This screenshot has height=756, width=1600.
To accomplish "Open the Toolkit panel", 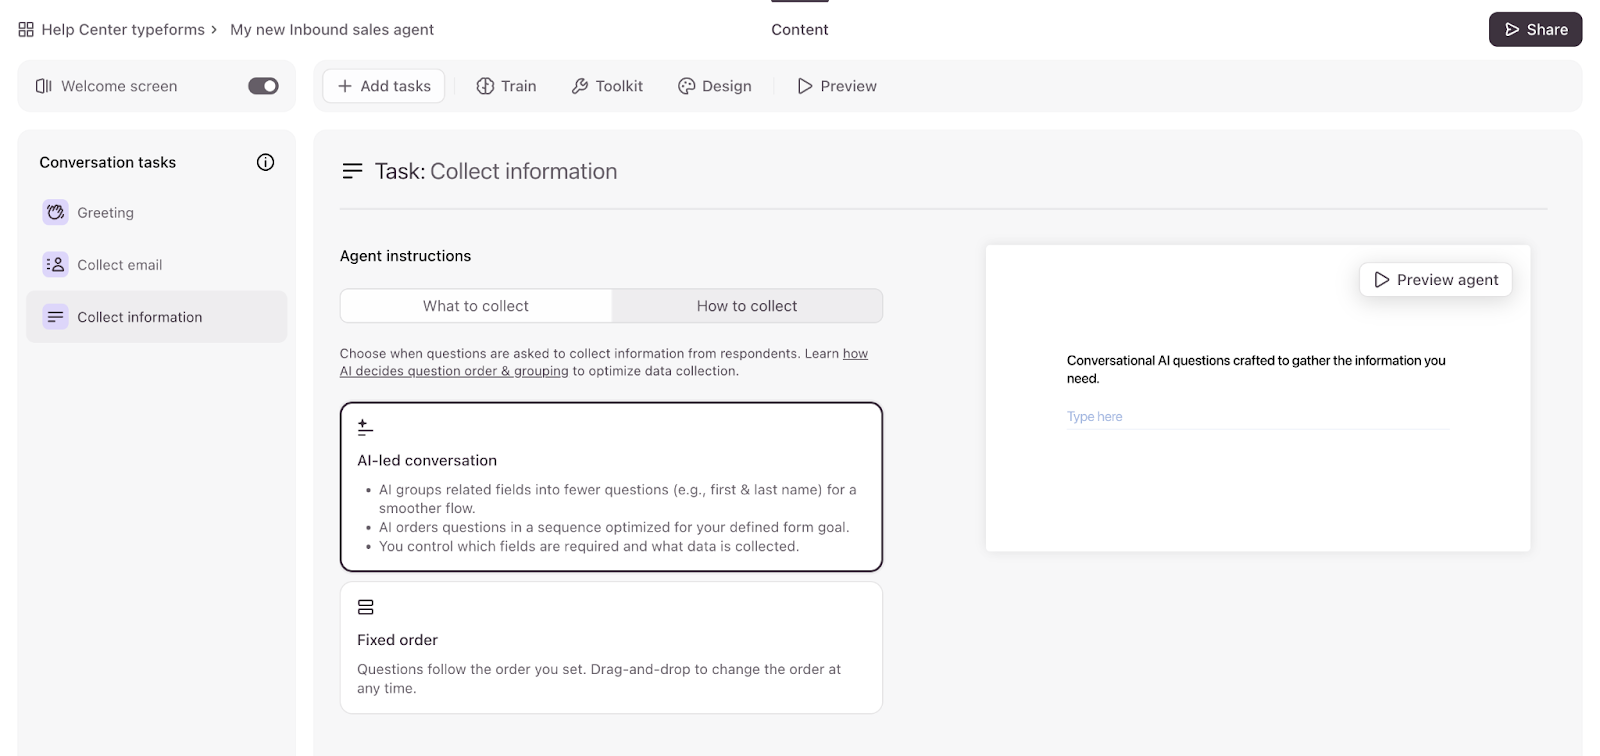I will pos(607,86).
